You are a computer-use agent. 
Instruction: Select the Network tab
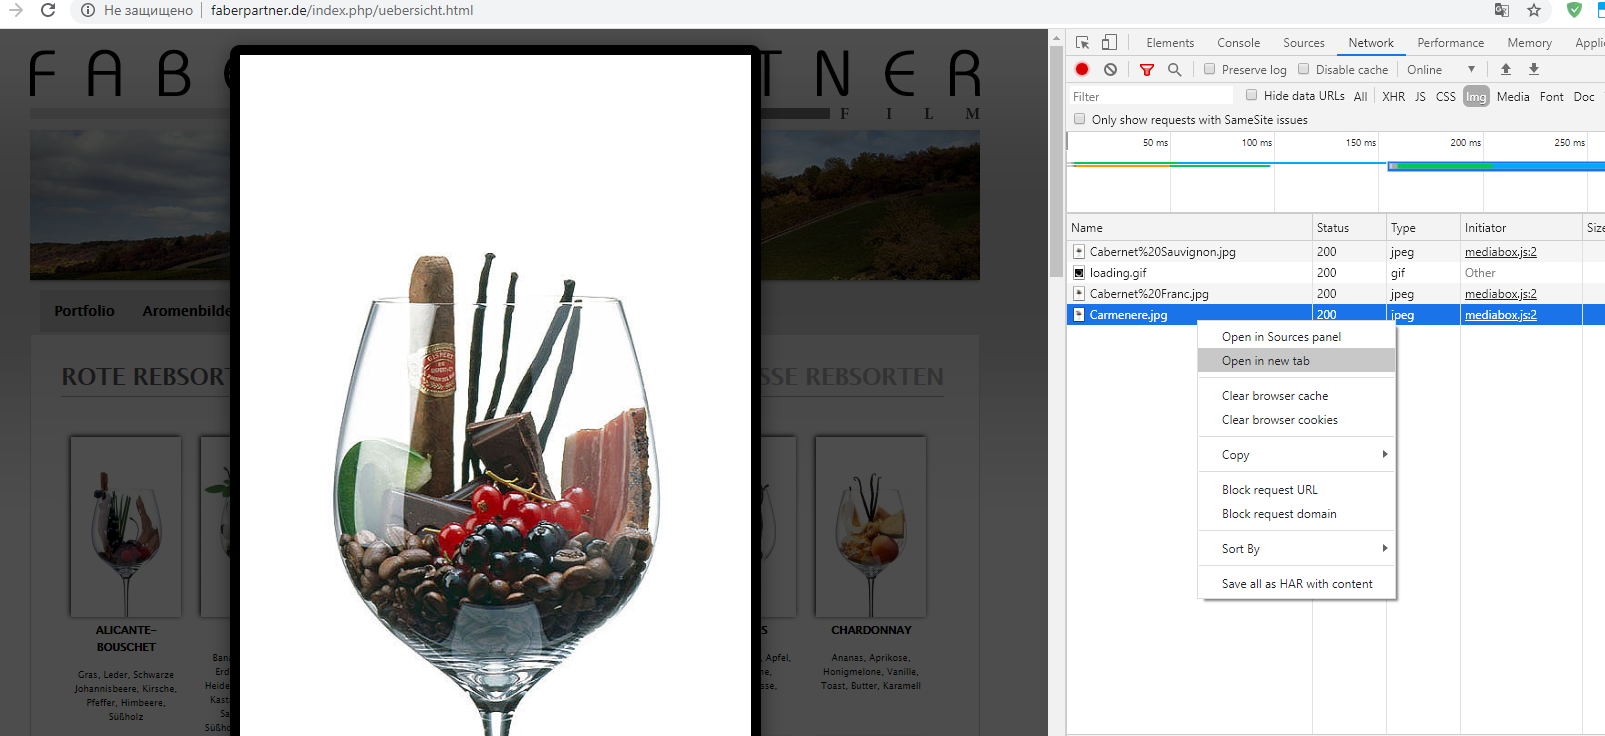pos(1371,43)
